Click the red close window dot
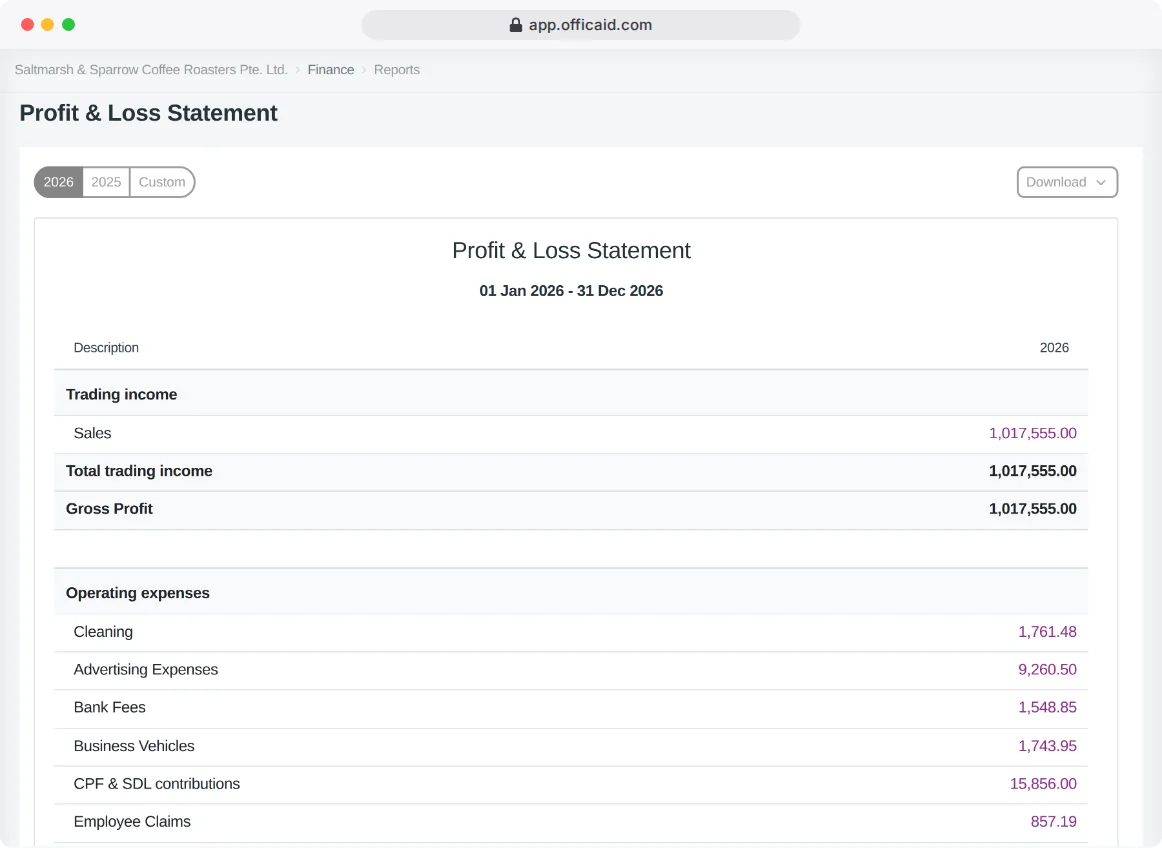This screenshot has height=848, width=1162. tap(27, 24)
